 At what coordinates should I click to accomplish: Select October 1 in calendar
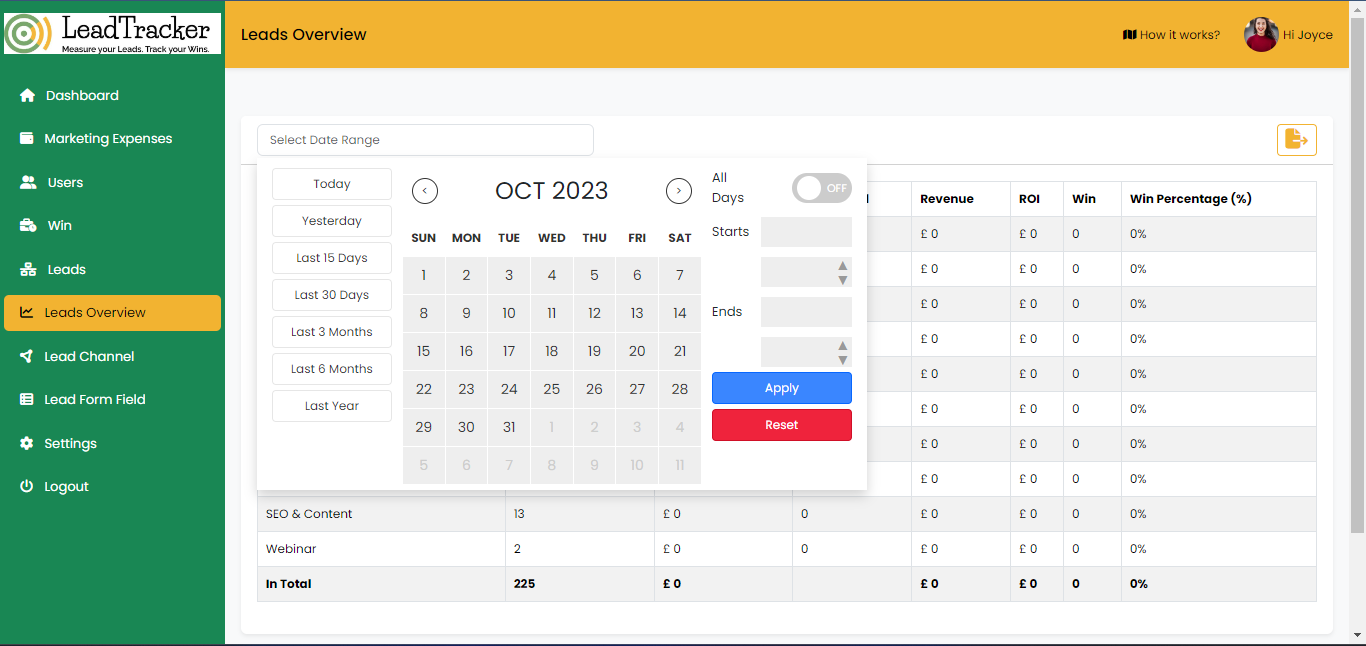coord(424,276)
